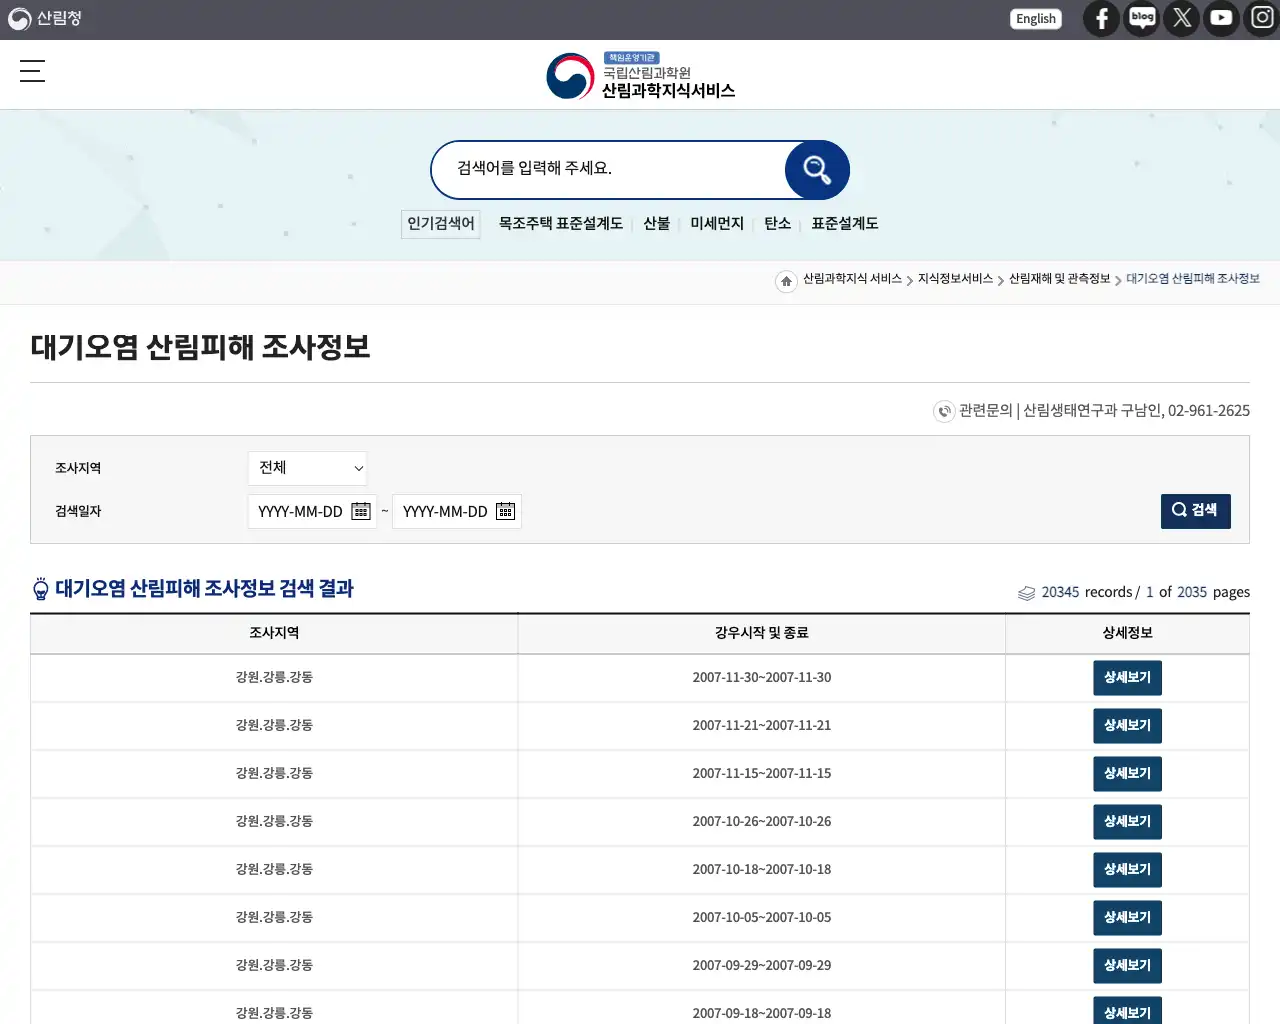Click breadcrumb 산림과학지식 서비스
This screenshot has width=1280, height=1024.
click(x=852, y=279)
